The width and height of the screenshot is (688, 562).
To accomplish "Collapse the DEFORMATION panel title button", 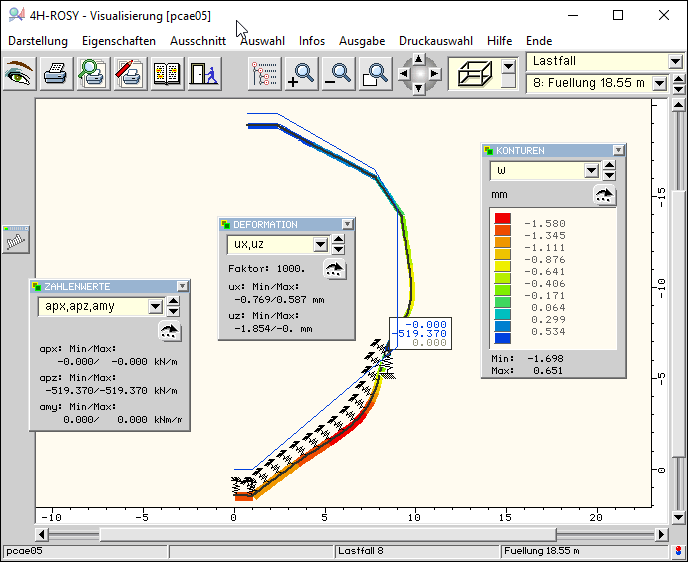I will tap(347, 225).
